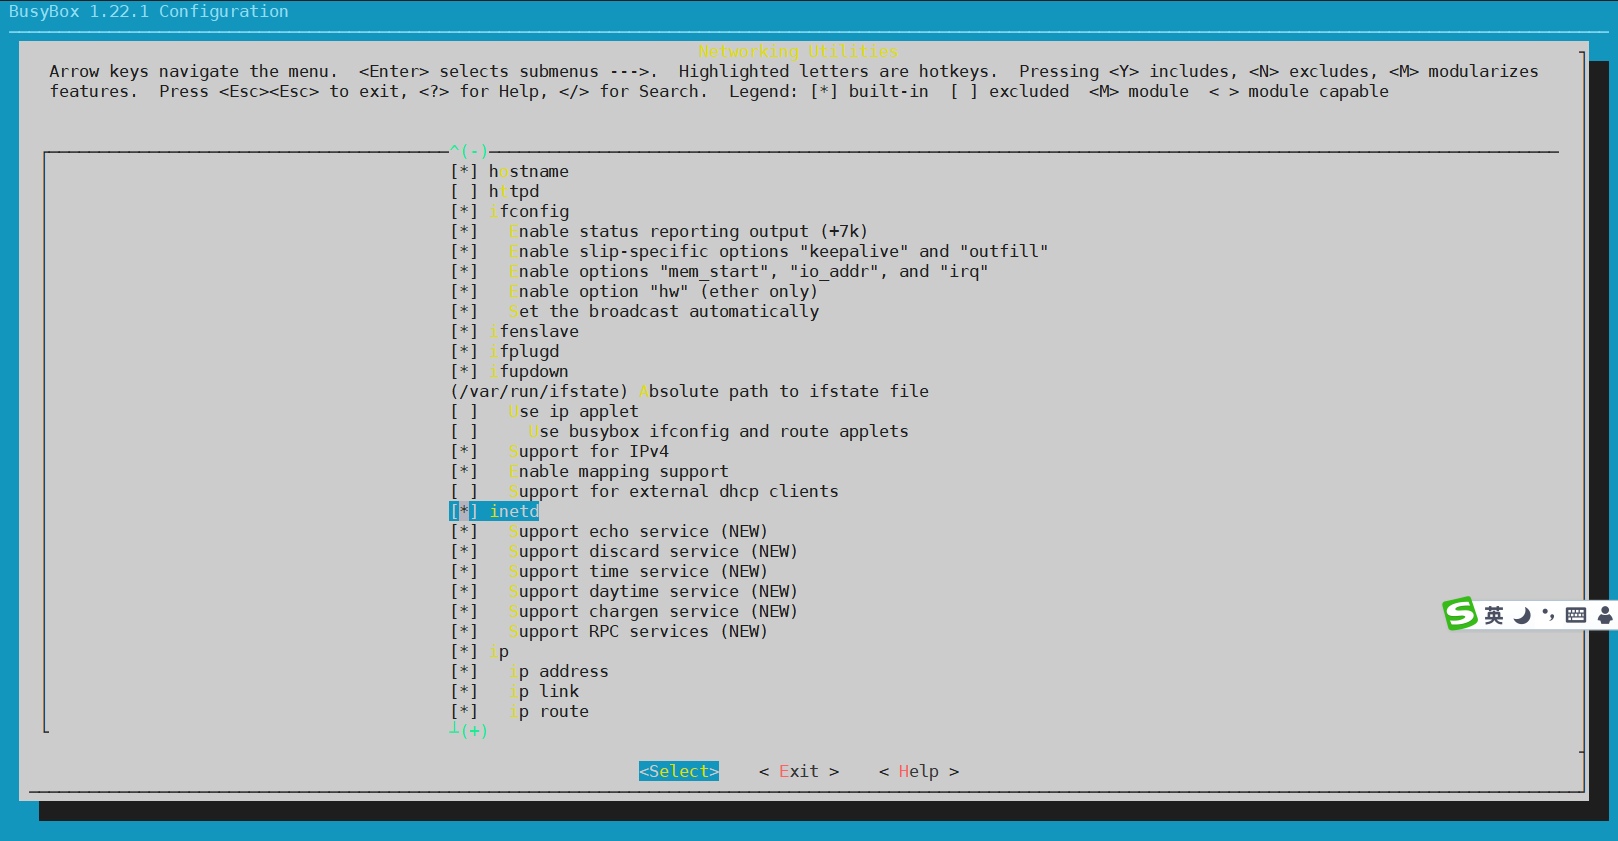Toggle Support for IPv4 checkbox
This screenshot has width=1618, height=841.
tap(464, 452)
